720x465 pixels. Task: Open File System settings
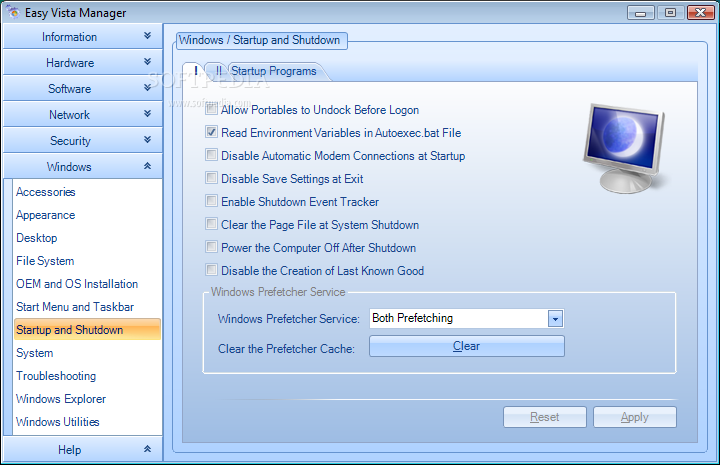click(x=45, y=261)
